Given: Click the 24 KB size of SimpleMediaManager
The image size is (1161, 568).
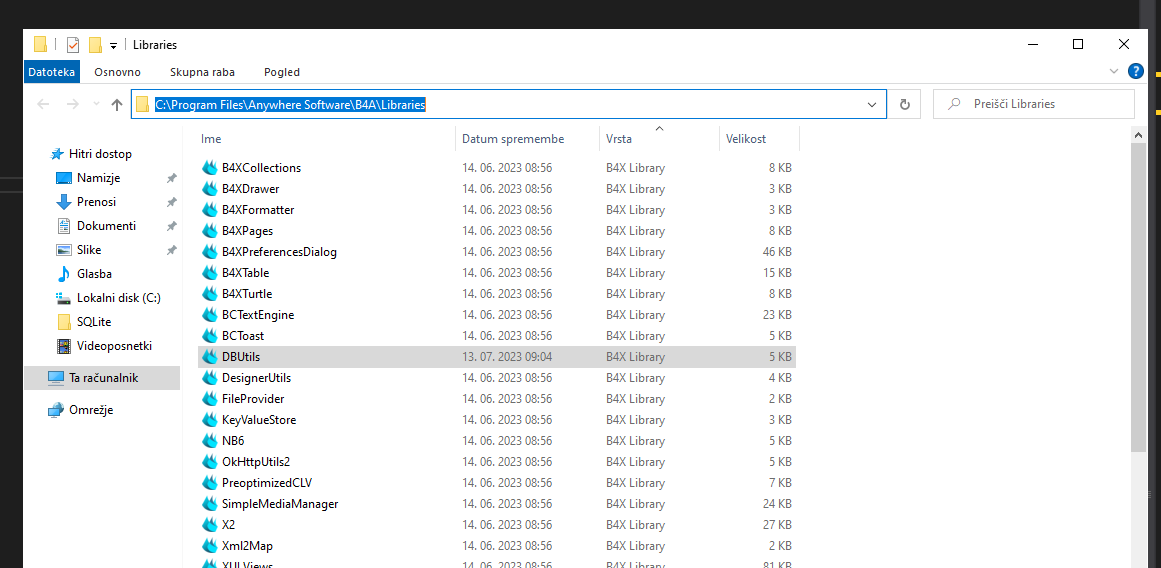Looking at the screenshot, I should pyautogui.click(x=777, y=504).
